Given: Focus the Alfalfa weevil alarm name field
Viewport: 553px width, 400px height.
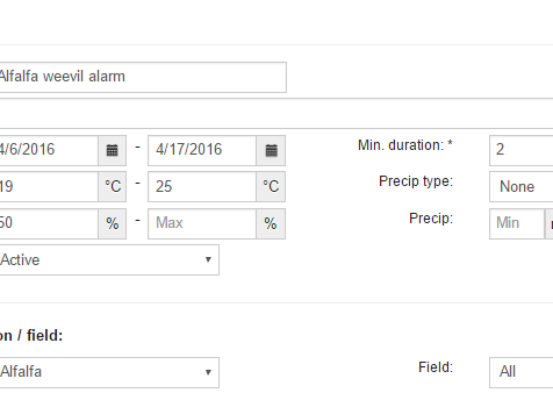Looking at the screenshot, I should click(143, 77).
